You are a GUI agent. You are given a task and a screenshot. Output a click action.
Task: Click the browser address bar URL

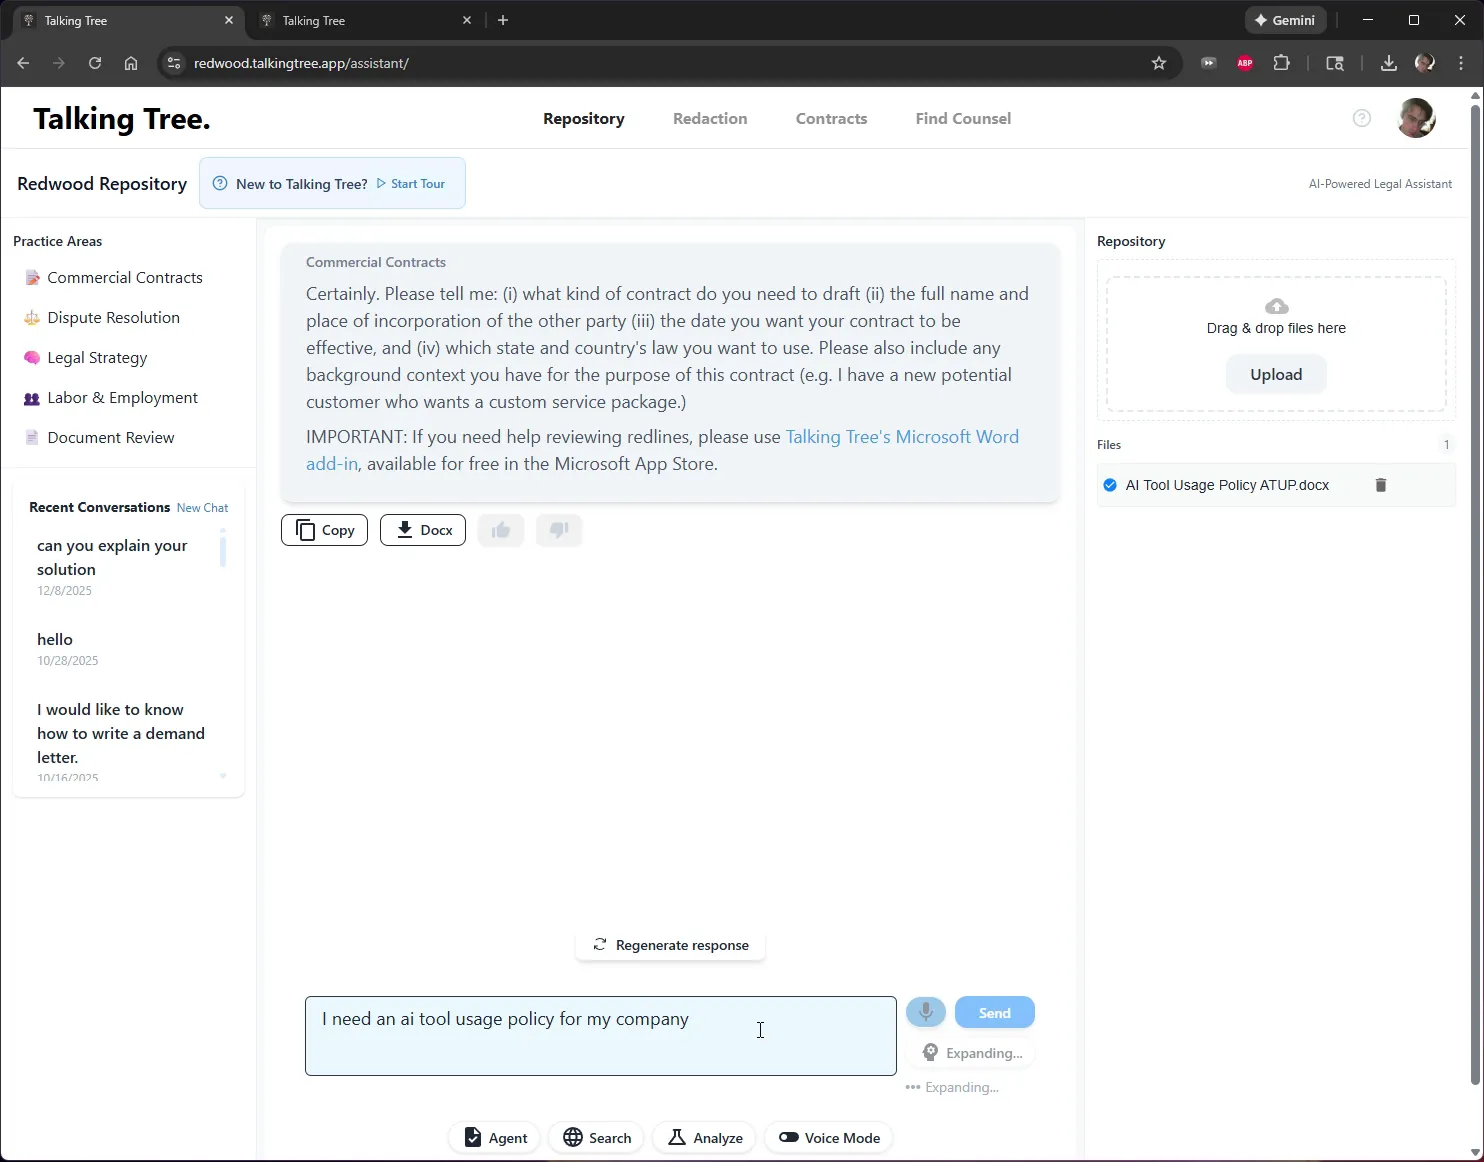301,63
